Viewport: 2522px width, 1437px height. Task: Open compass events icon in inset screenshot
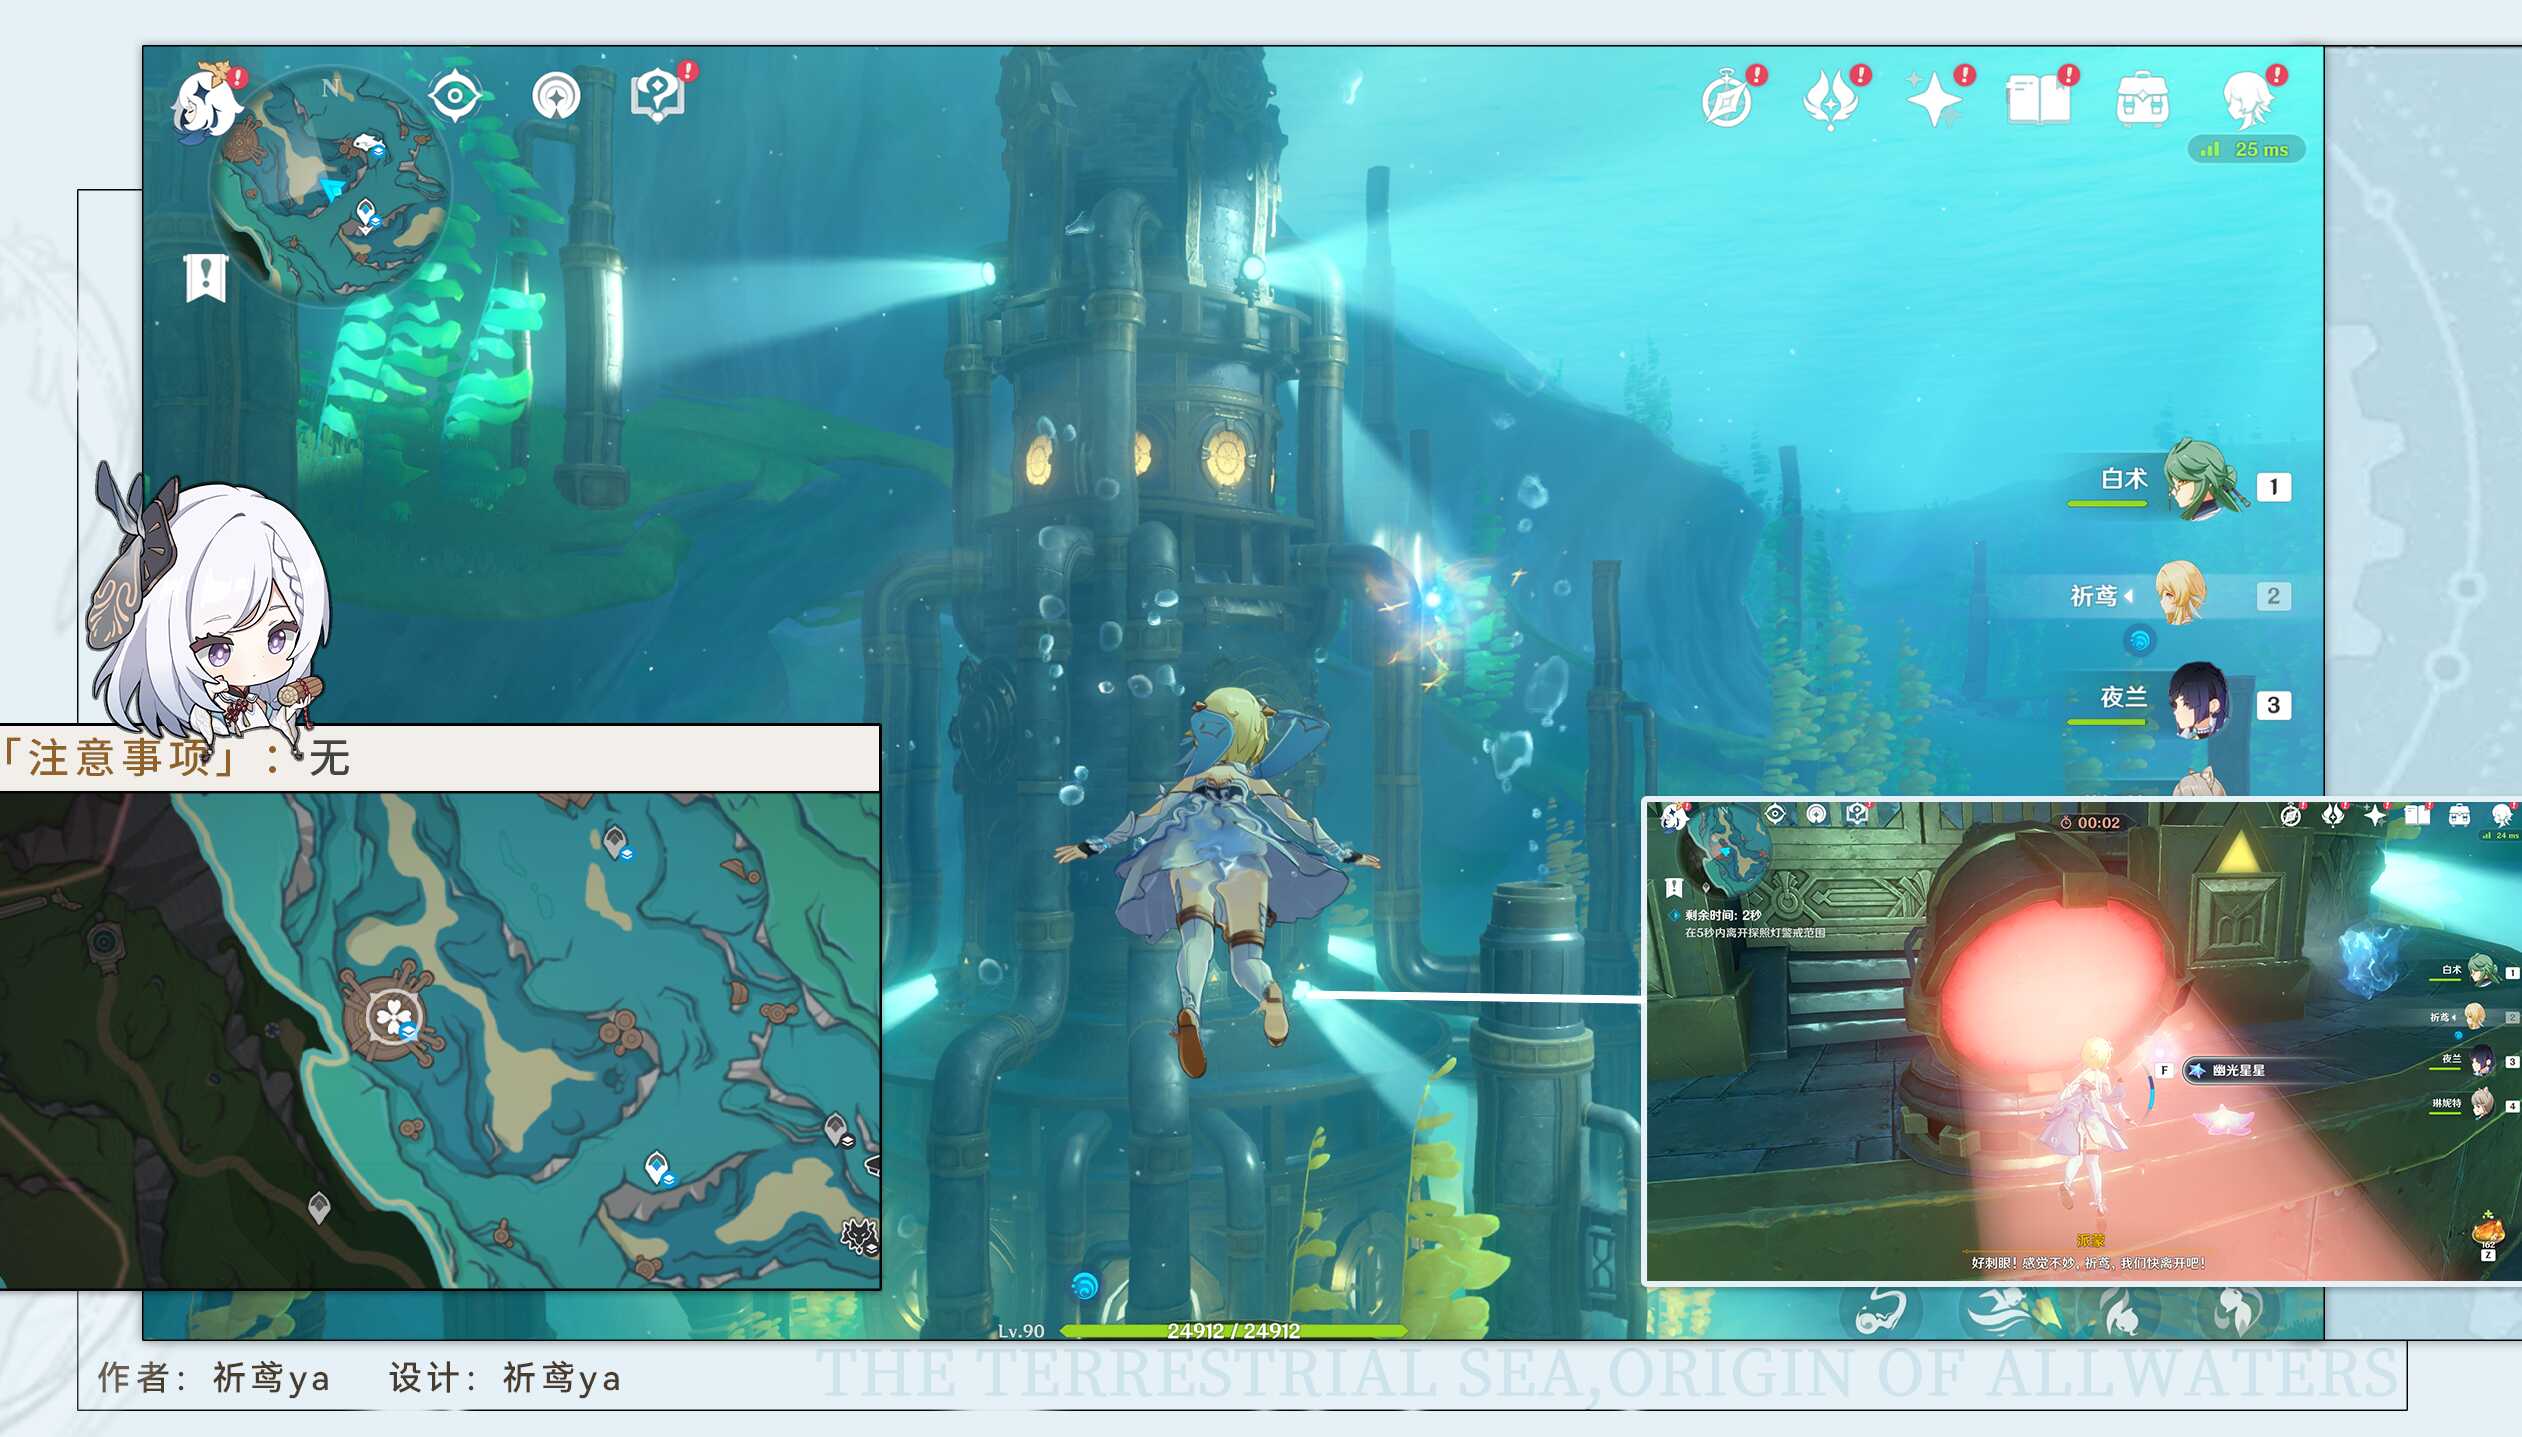coord(2291,816)
